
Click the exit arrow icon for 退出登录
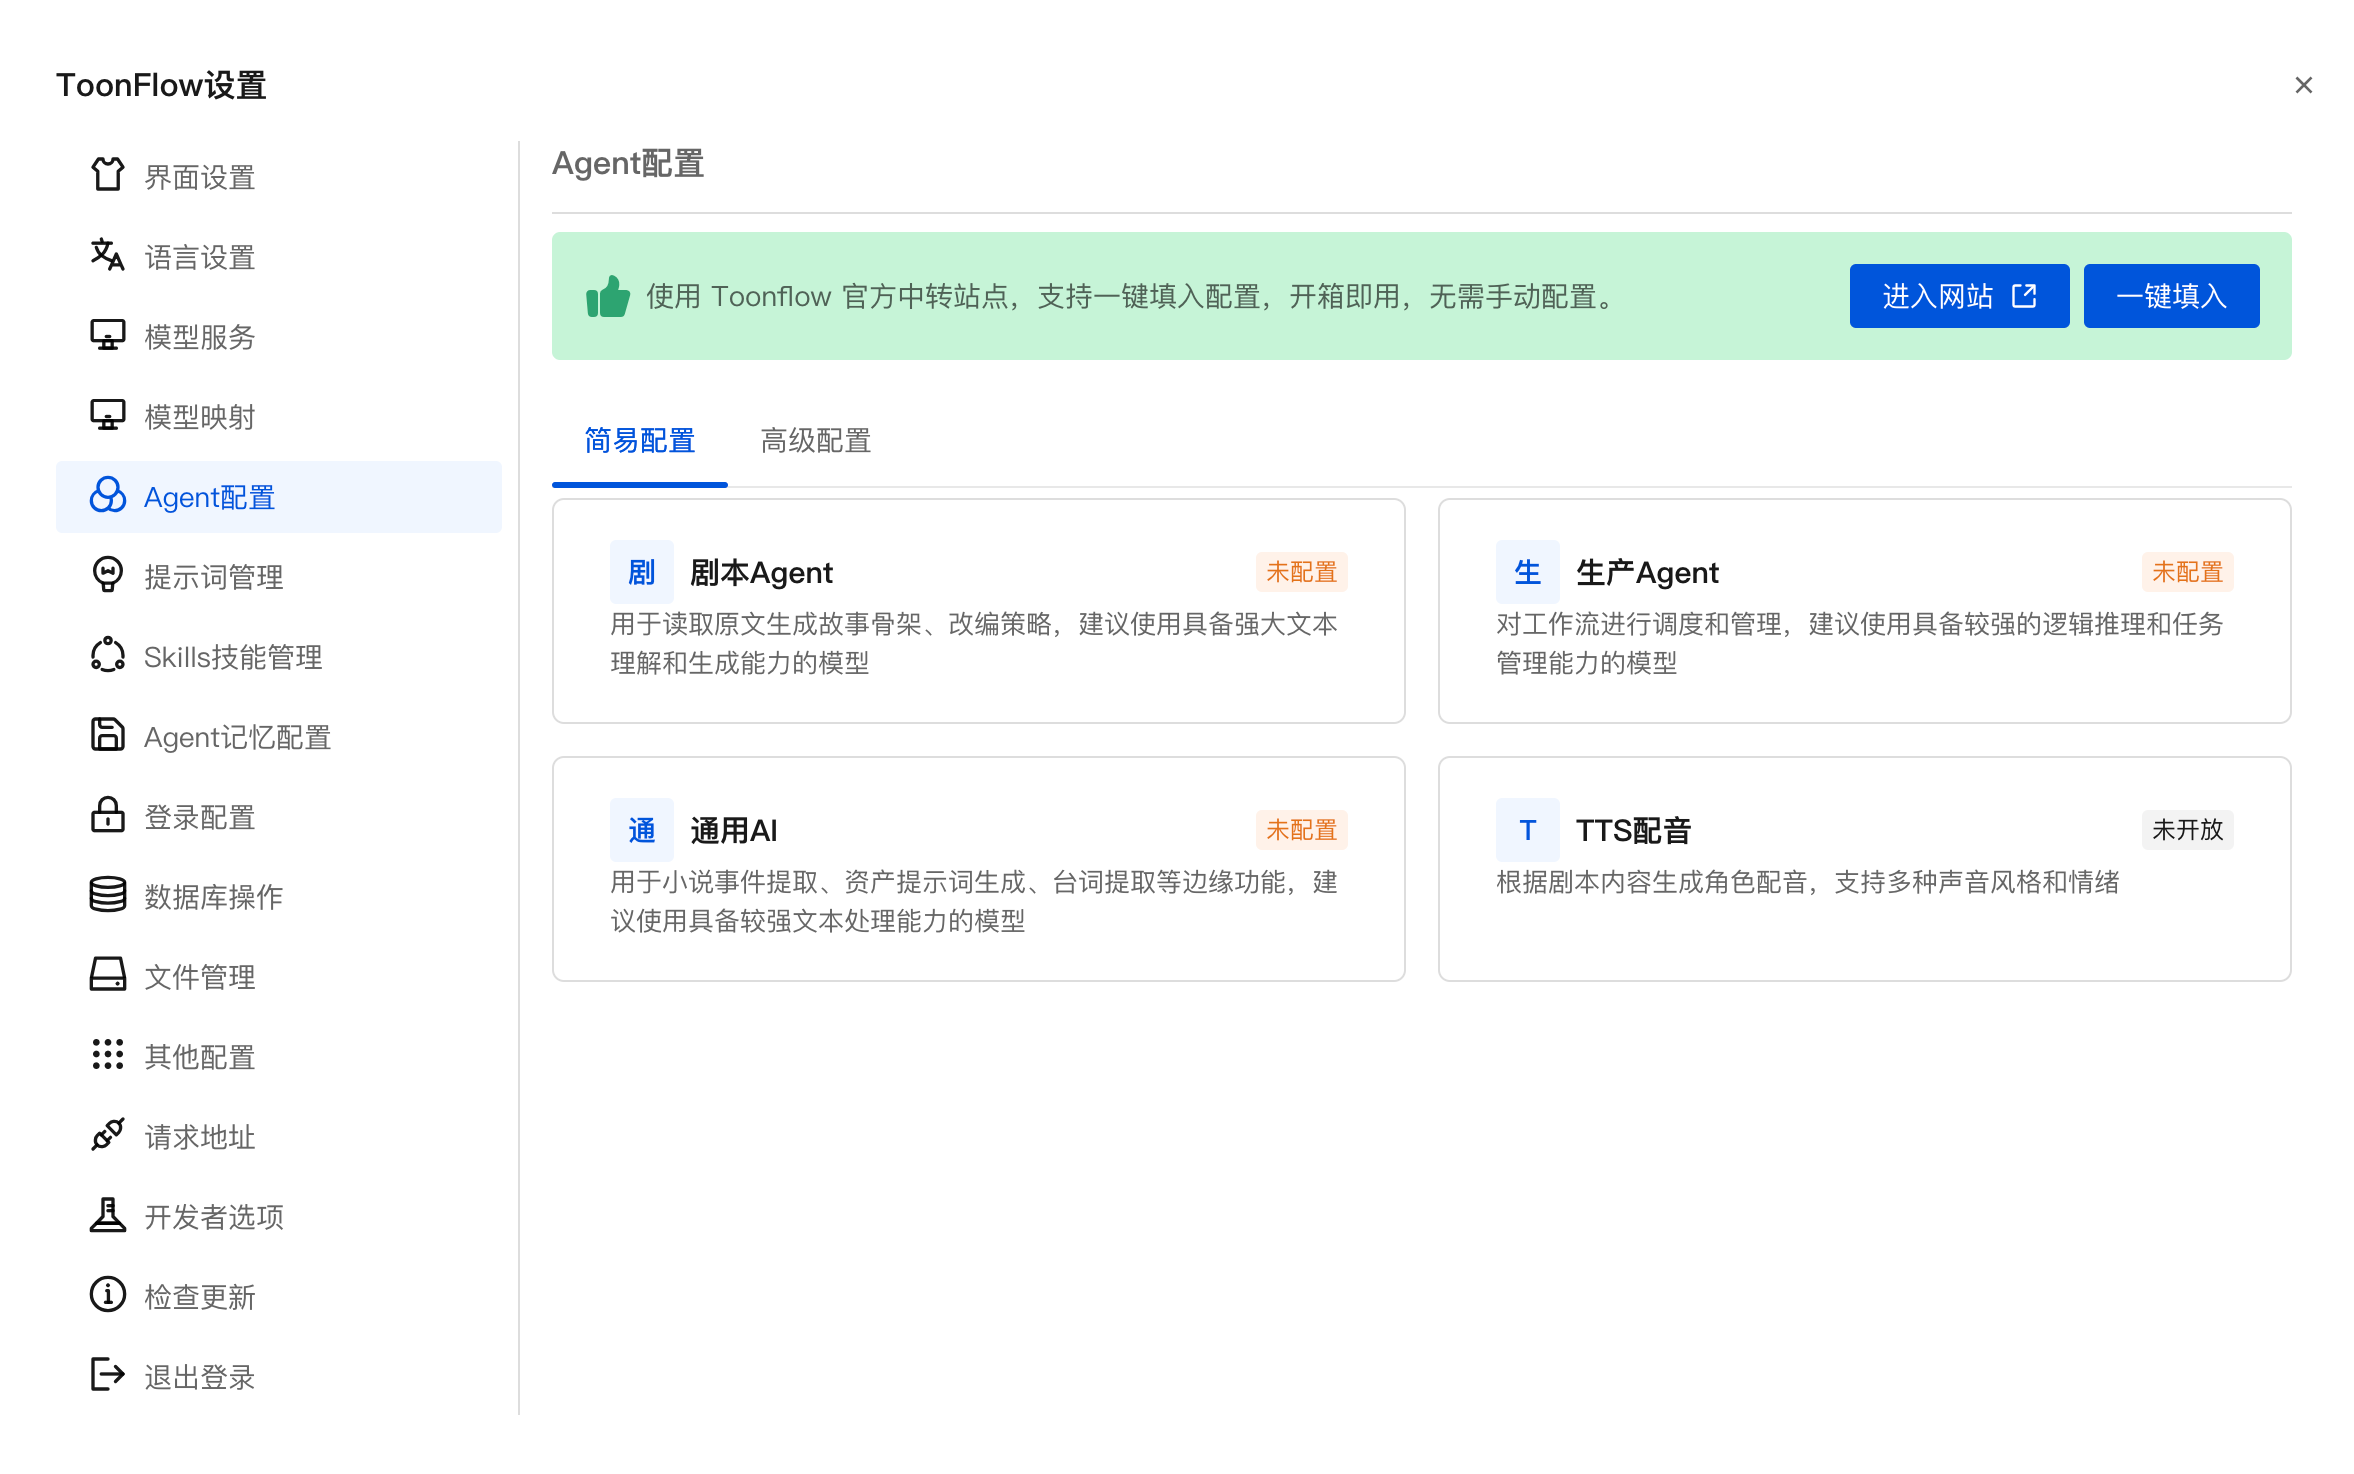click(108, 1375)
